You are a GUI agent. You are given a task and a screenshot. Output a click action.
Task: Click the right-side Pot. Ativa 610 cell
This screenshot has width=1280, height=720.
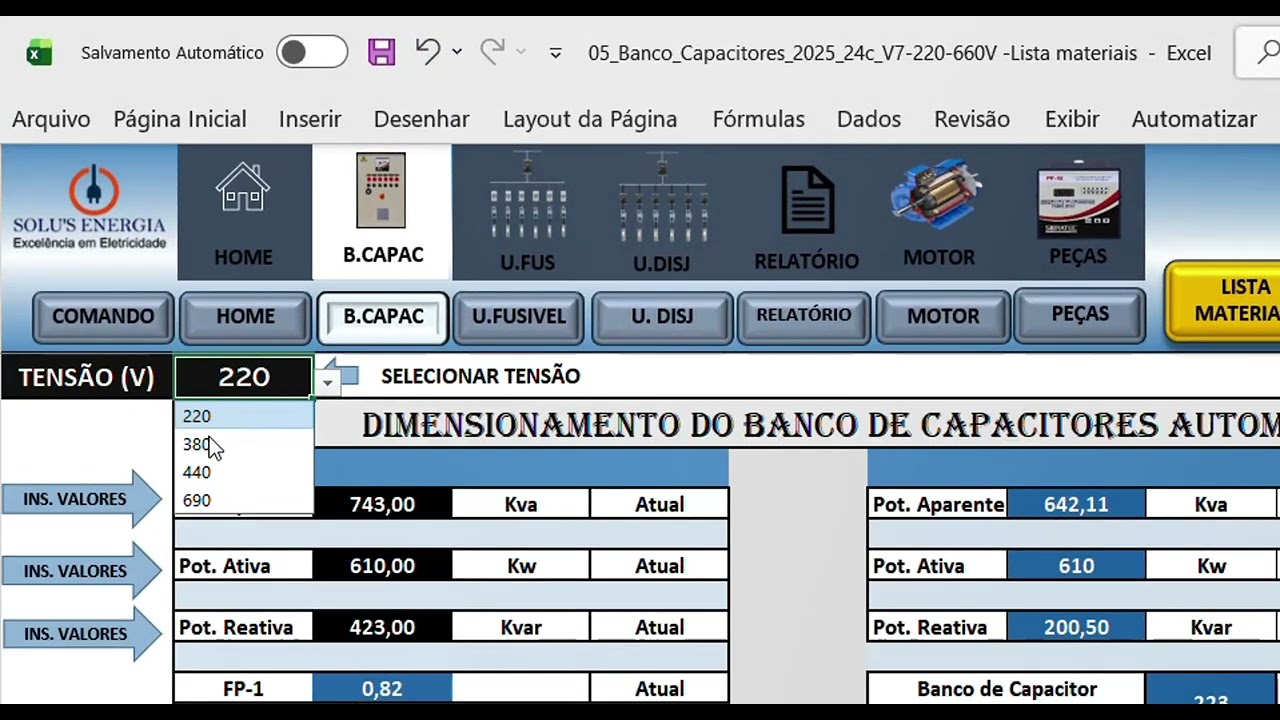coord(1076,566)
